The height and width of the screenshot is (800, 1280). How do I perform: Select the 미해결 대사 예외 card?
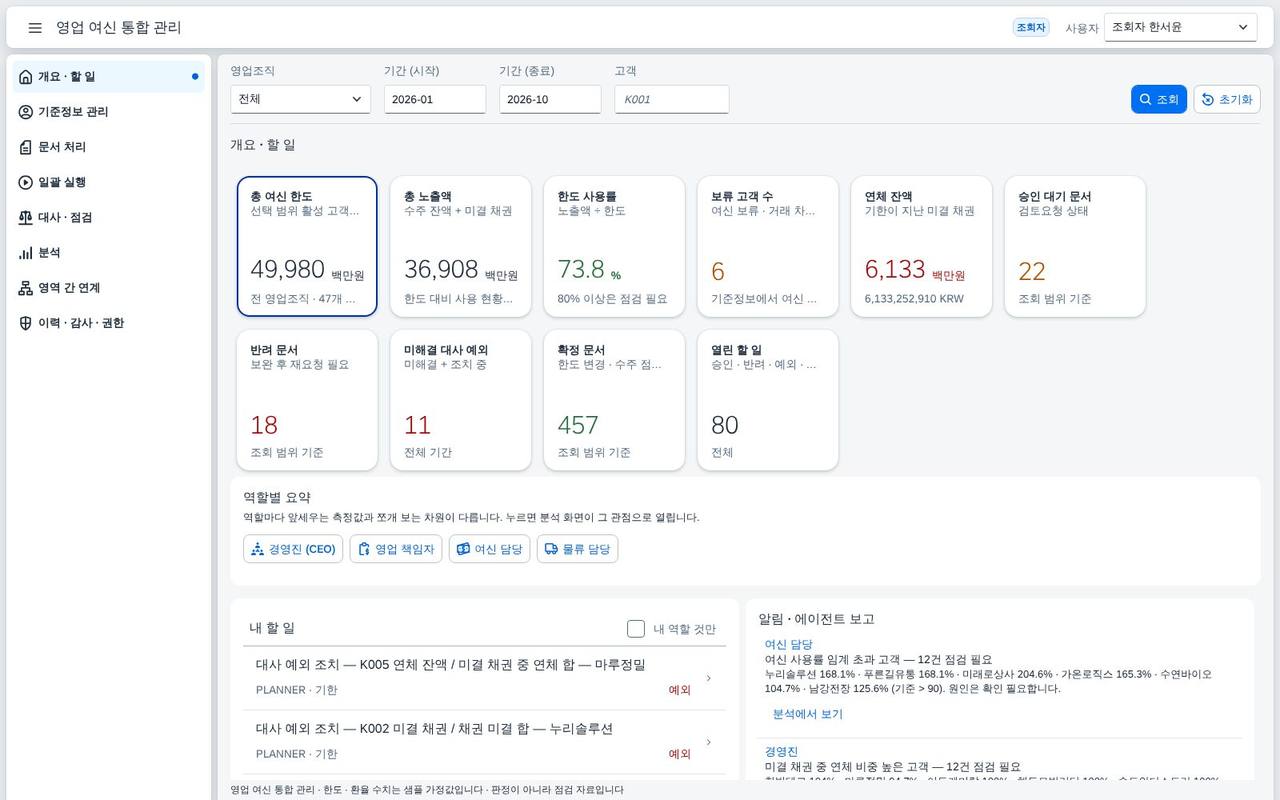tap(461, 400)
